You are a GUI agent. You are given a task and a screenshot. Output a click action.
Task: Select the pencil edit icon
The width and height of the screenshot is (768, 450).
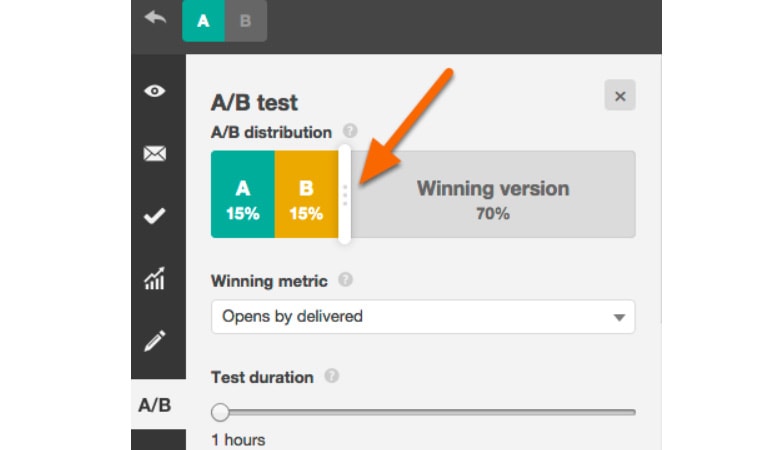tap(155, 341)
